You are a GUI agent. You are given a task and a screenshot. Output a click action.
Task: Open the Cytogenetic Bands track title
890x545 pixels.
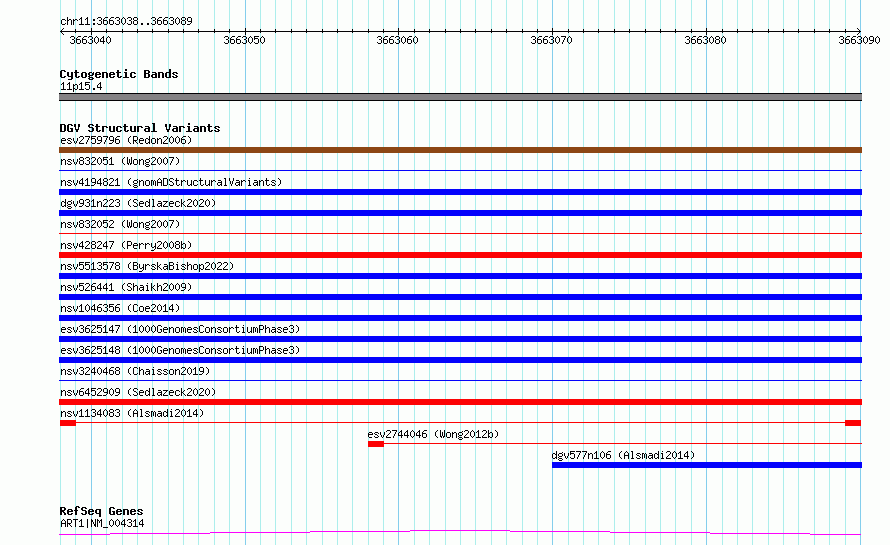(x=119, y=74)
